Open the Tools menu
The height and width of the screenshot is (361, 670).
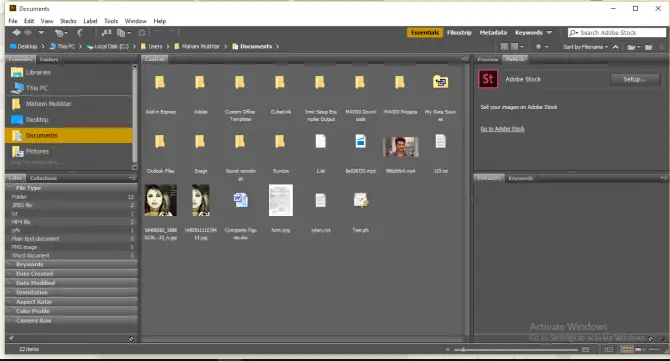(x=111, y=21)
